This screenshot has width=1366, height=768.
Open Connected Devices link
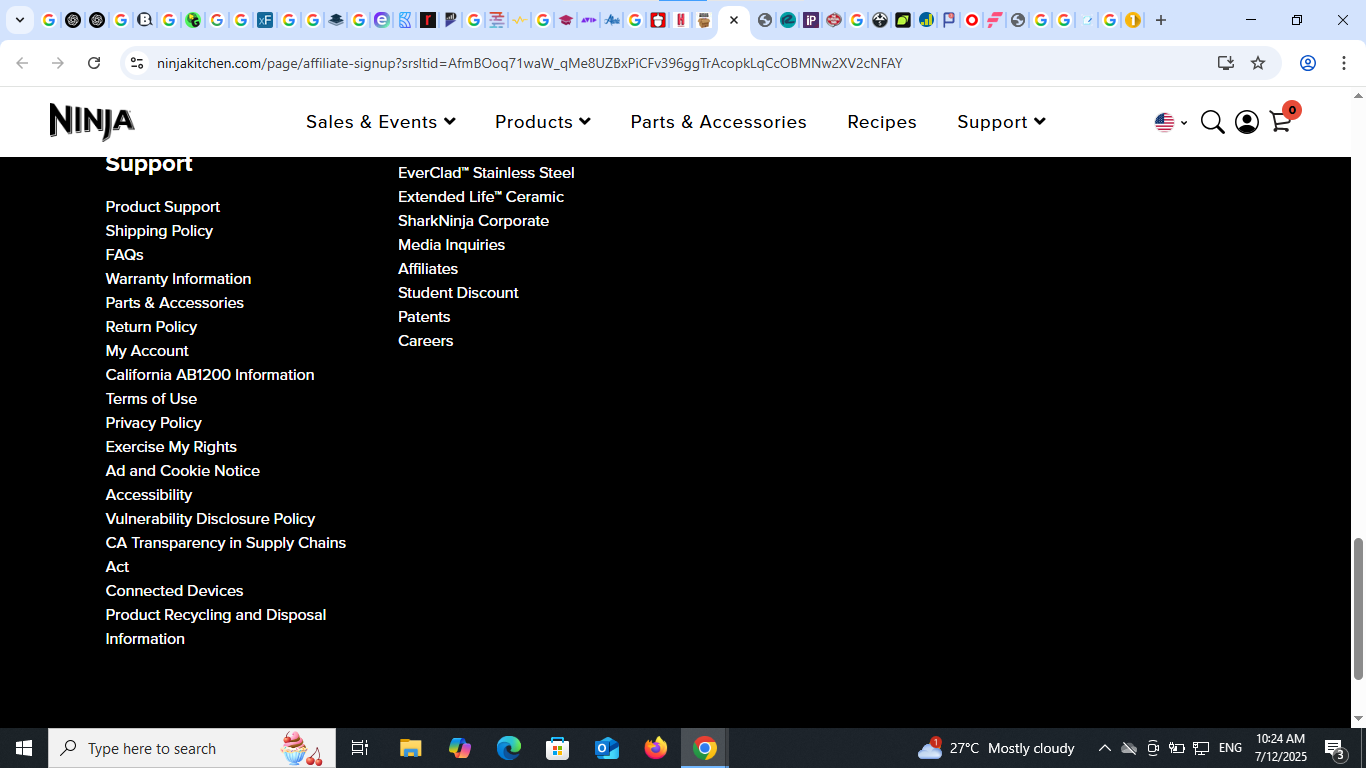pos(175,591)
